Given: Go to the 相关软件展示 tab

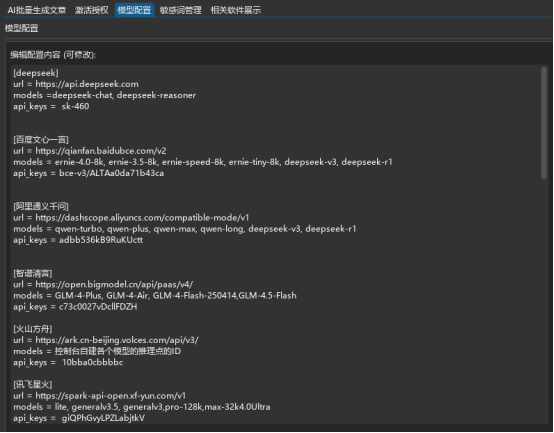Looking at the screenshot, I should 236,10.
